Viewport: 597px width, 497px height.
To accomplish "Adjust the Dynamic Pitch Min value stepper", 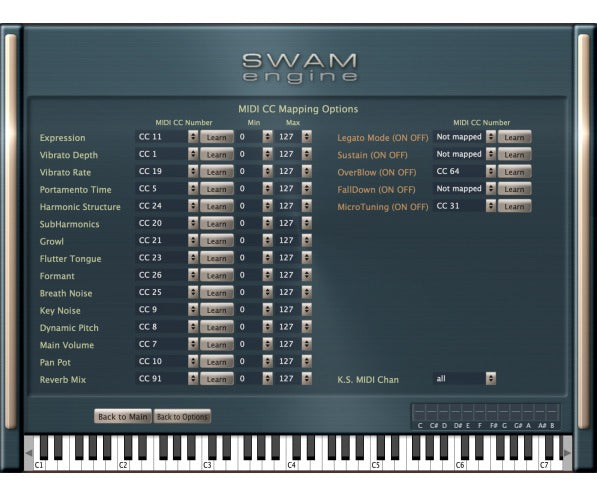I will tap(268, 327).
